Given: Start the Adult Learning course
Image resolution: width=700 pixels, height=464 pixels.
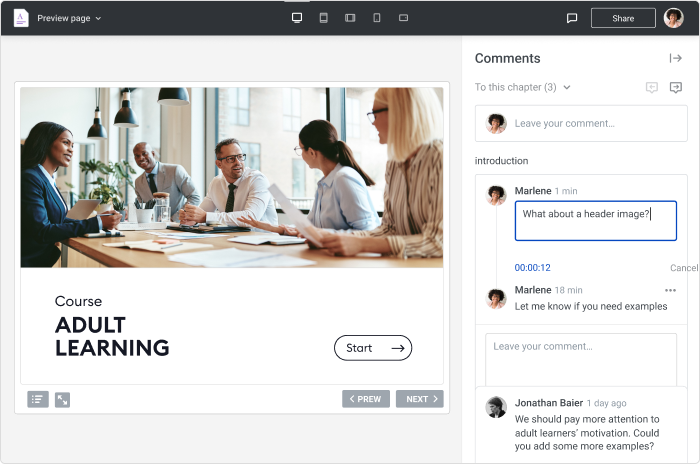Looking at the screenshot, I should (373, 348).
